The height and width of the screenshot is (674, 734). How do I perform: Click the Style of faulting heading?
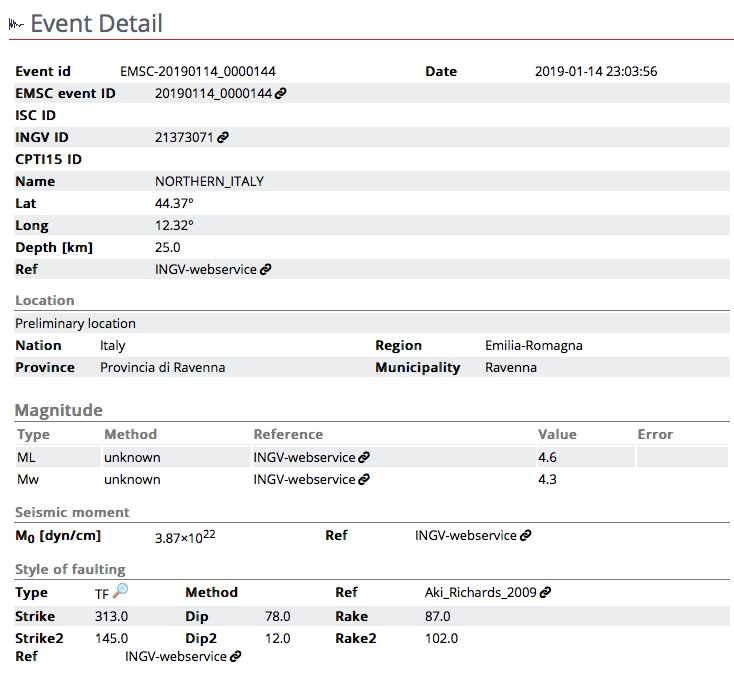tap(70, 570)
